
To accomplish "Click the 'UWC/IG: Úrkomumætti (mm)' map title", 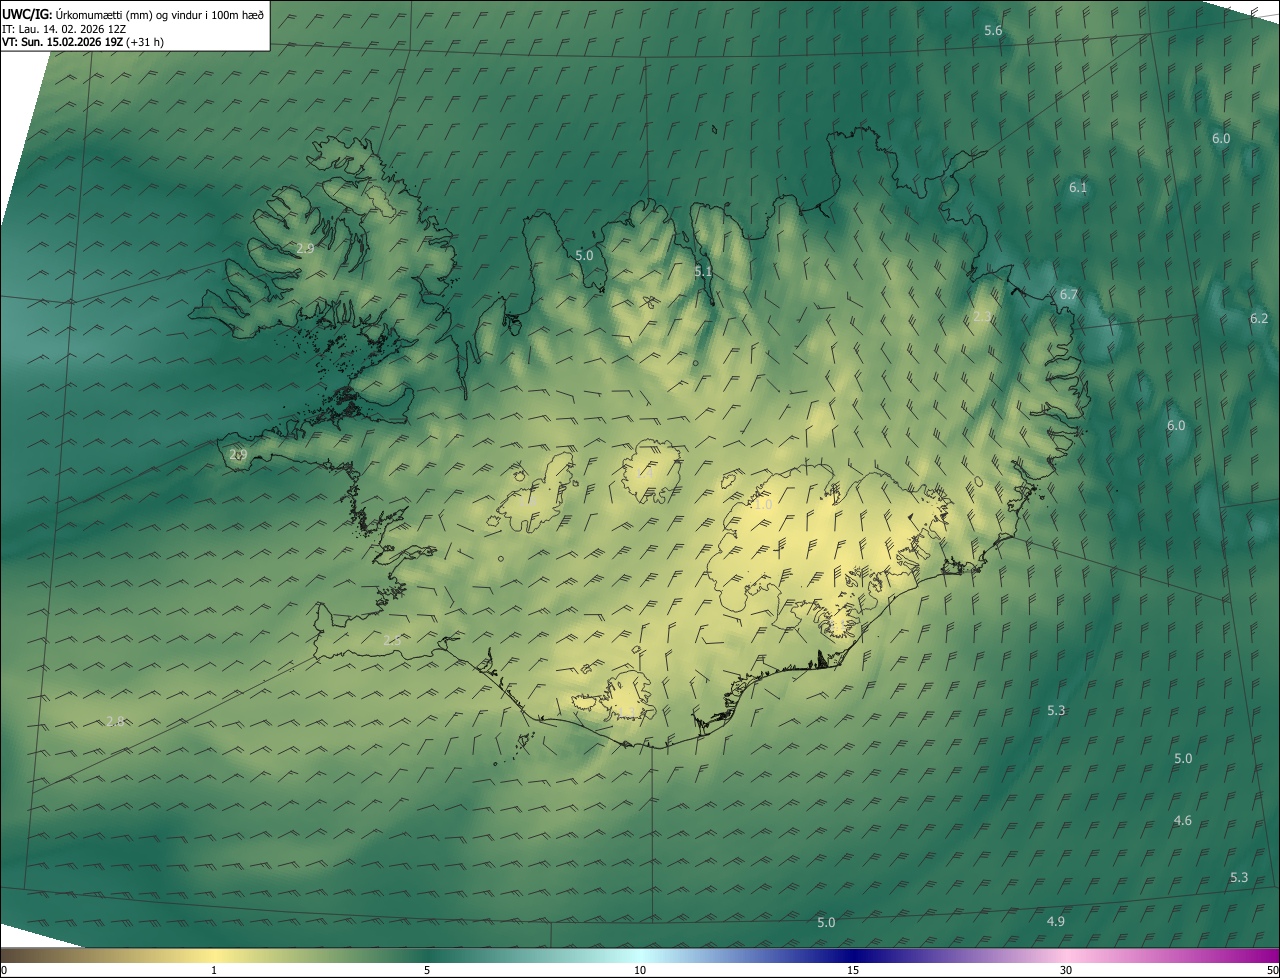I will click(x=134, y=14).
